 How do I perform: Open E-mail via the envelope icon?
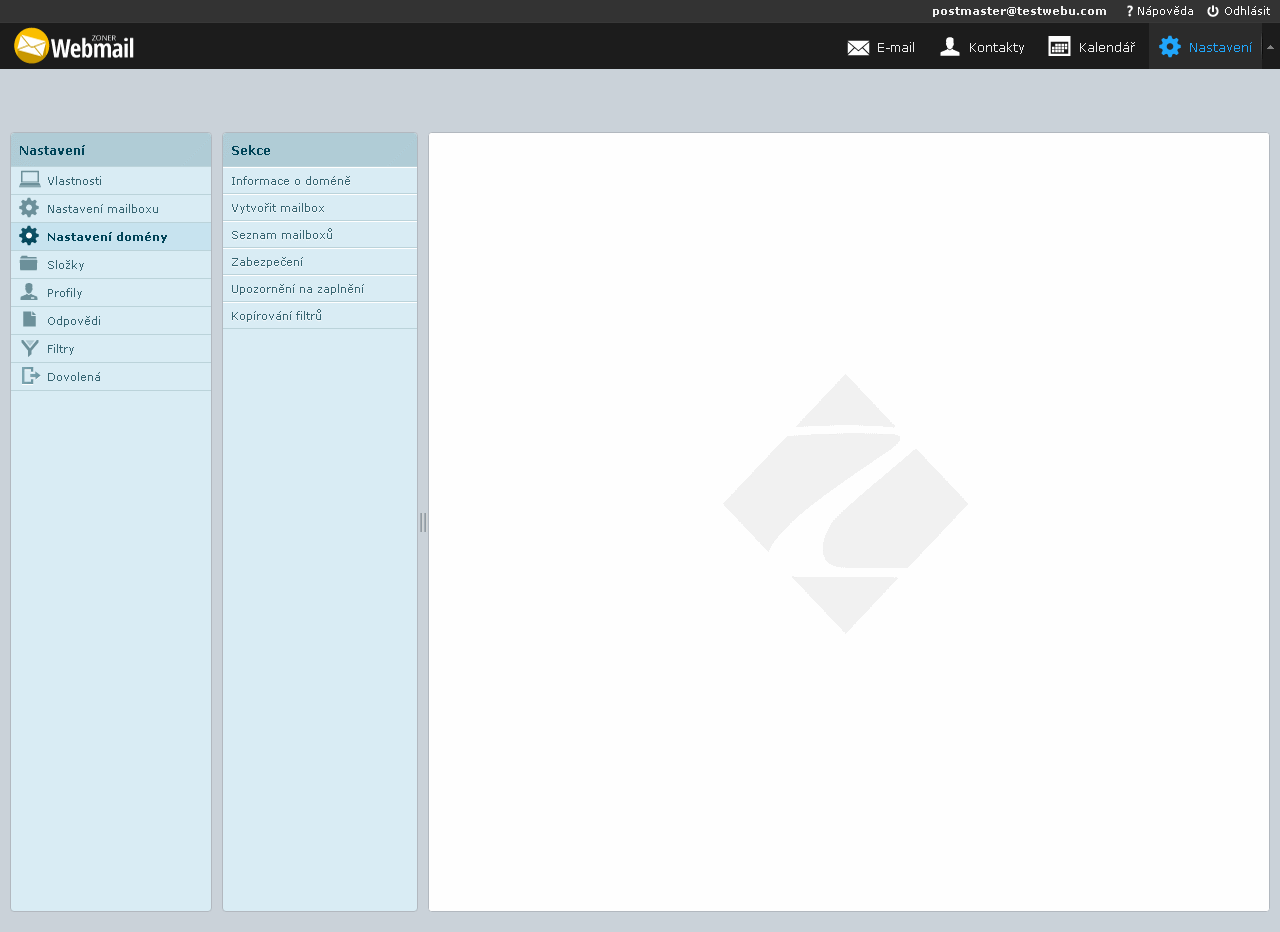pyautogui.click(x=858, y=47)
